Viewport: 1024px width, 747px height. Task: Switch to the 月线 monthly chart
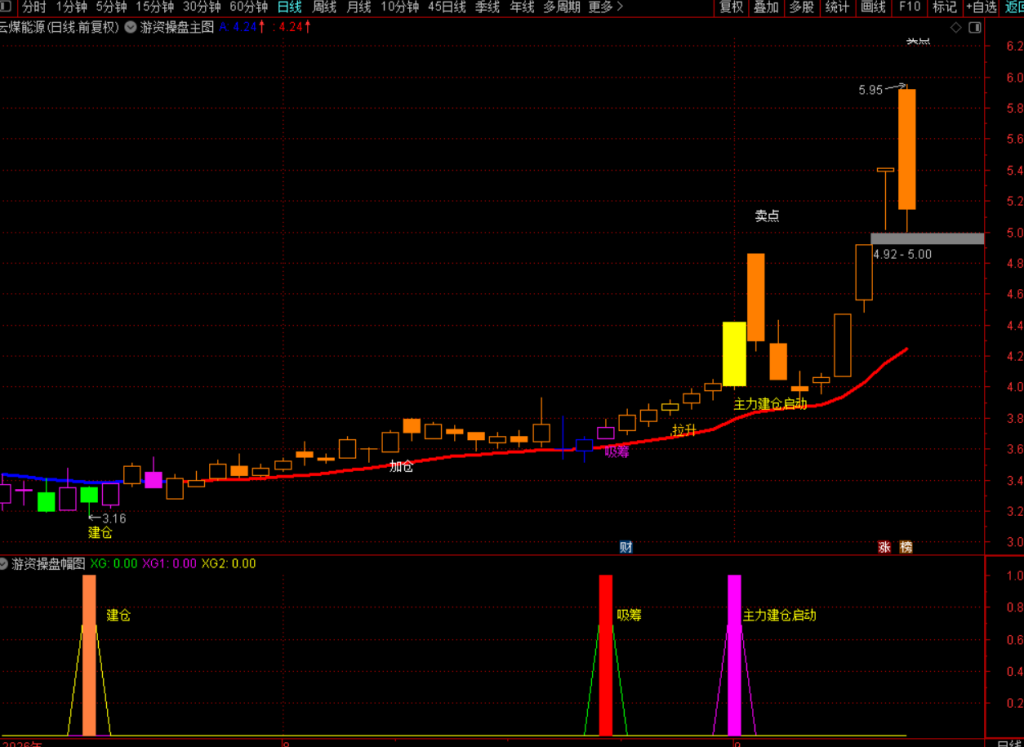pos(359,7)
